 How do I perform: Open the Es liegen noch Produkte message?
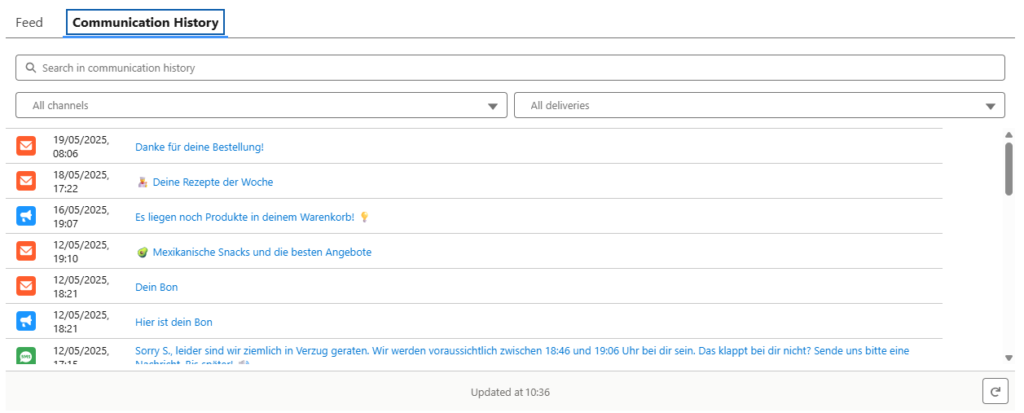click(x=244, y=217)
